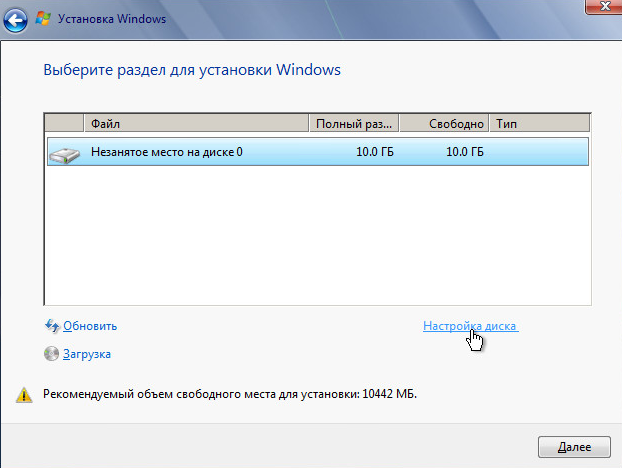Sort by the Полный раз... column header

[354, 123]
